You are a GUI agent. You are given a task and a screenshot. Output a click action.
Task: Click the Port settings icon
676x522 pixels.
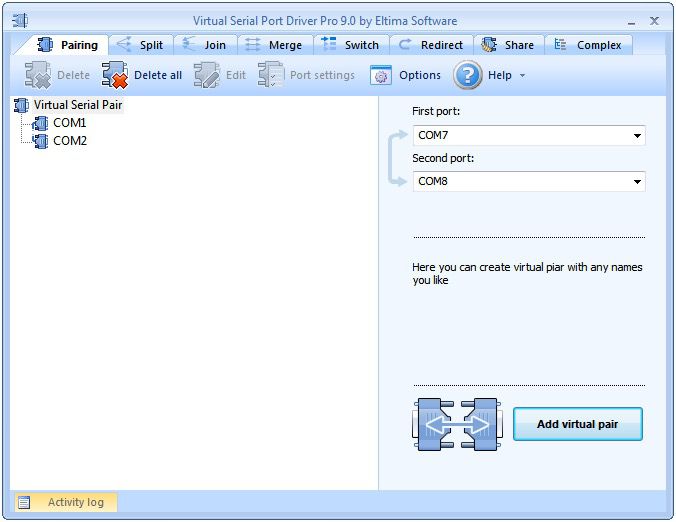pyautogui.click(x=271, y=74)
